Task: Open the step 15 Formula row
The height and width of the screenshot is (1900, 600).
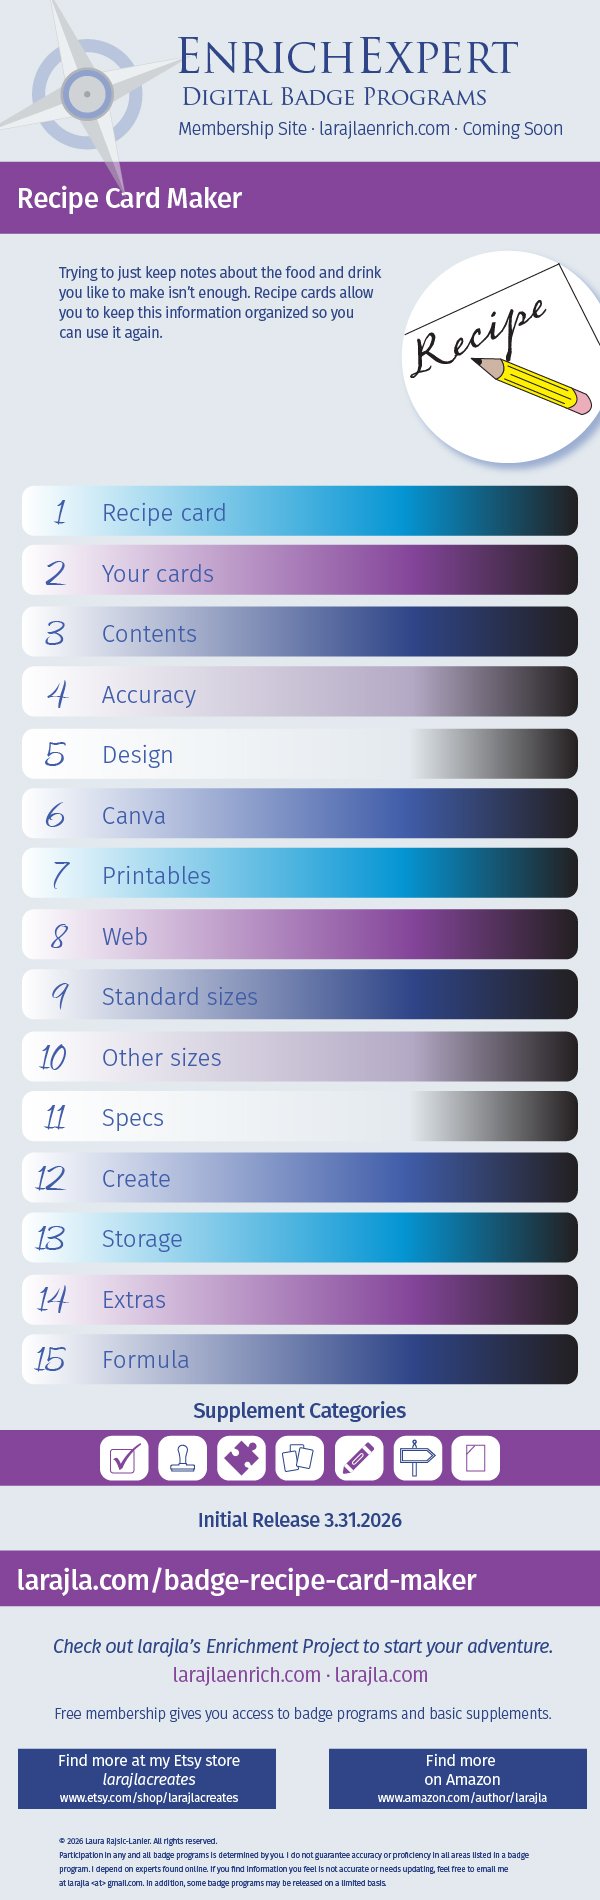Action: pyautogui.click(x=300, y=1359)
